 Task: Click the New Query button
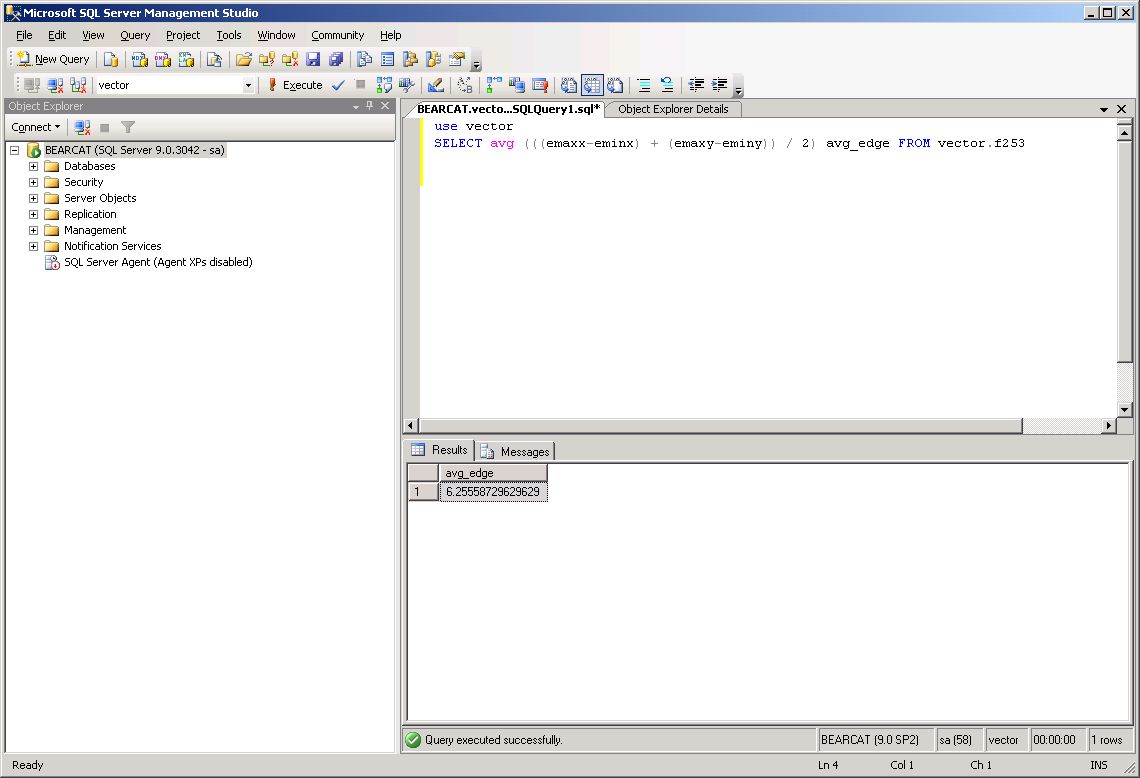[54, 59]
